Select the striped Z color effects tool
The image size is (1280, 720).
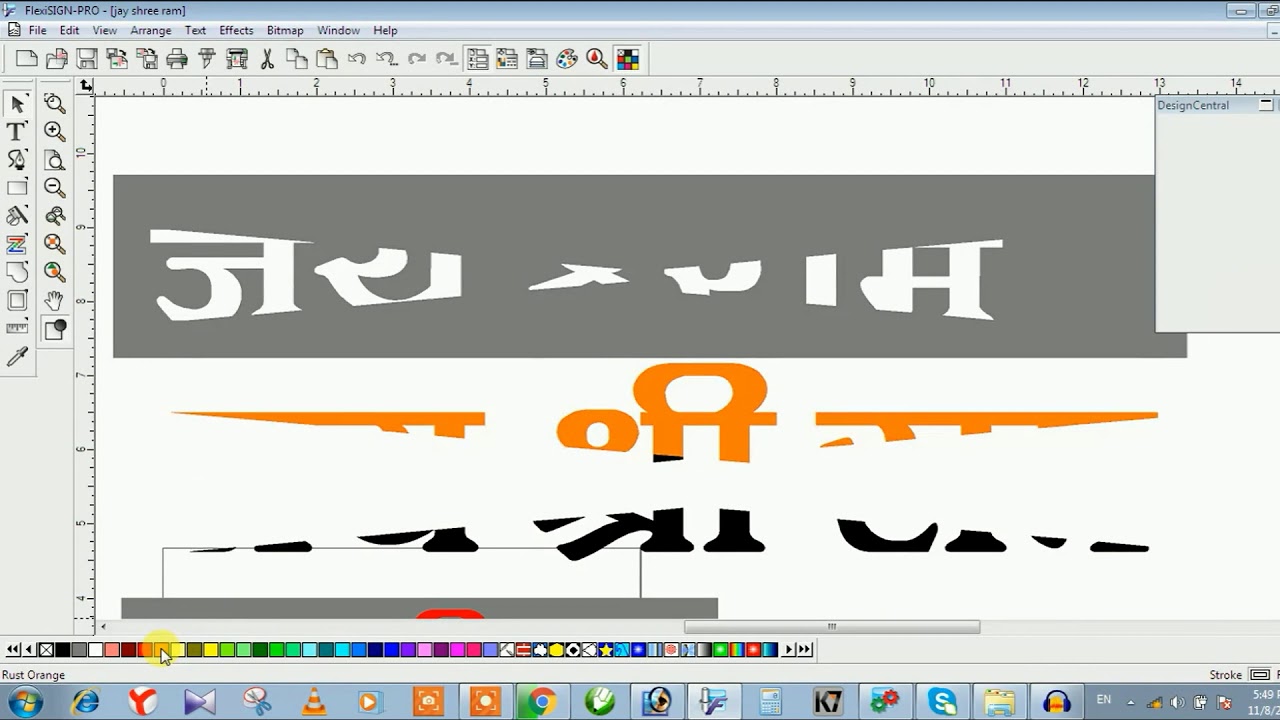[17, 244]
